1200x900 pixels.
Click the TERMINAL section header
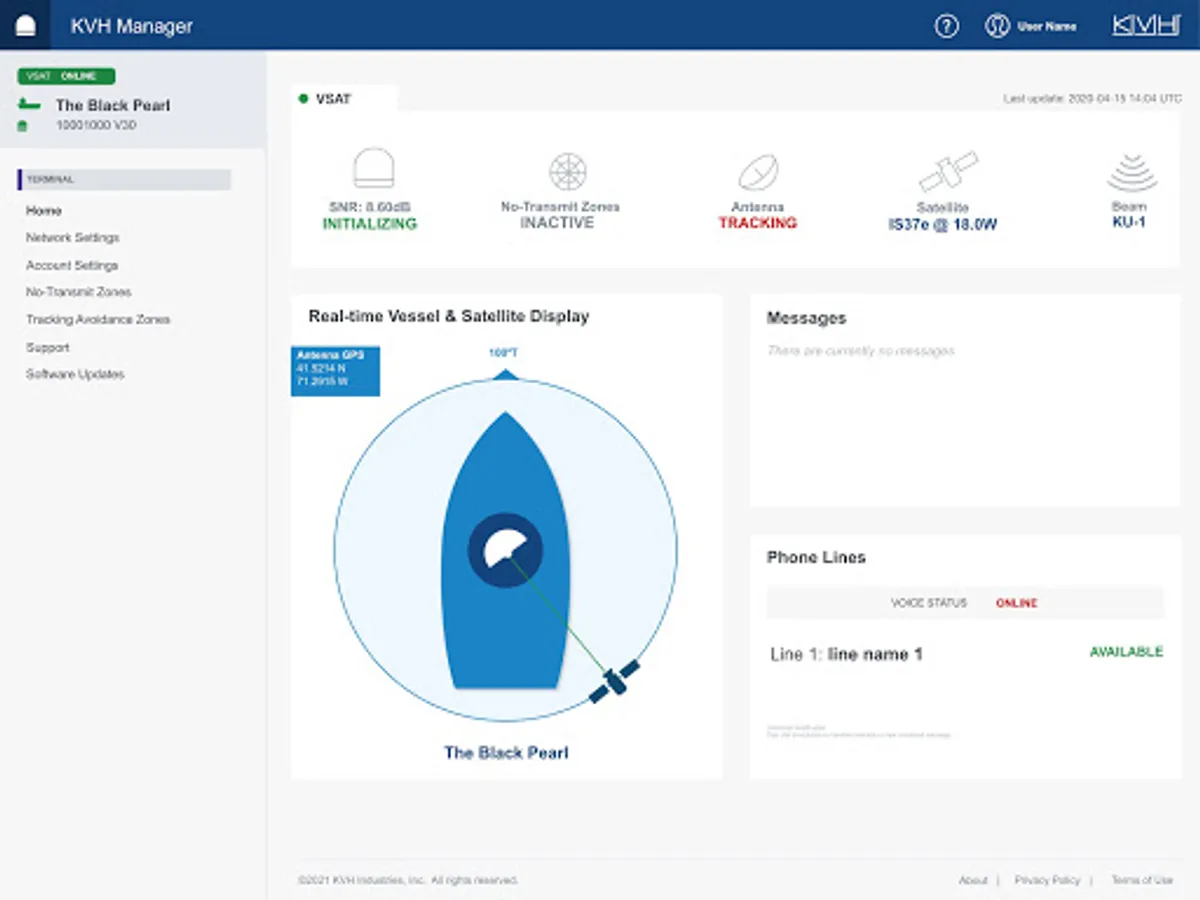click(125, 180)
